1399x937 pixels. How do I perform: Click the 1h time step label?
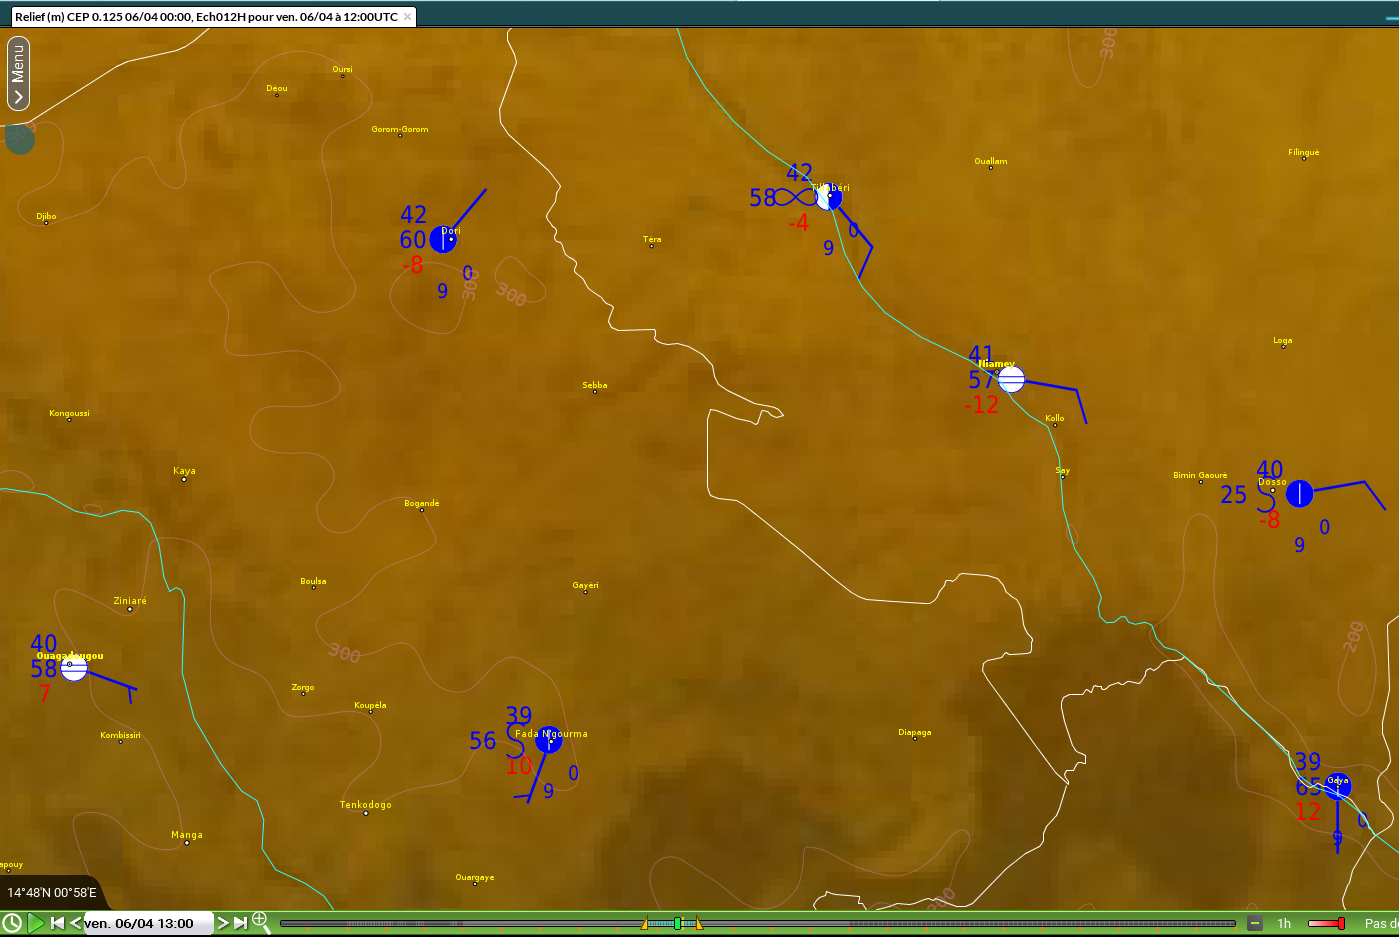(x=1284, y=923)
